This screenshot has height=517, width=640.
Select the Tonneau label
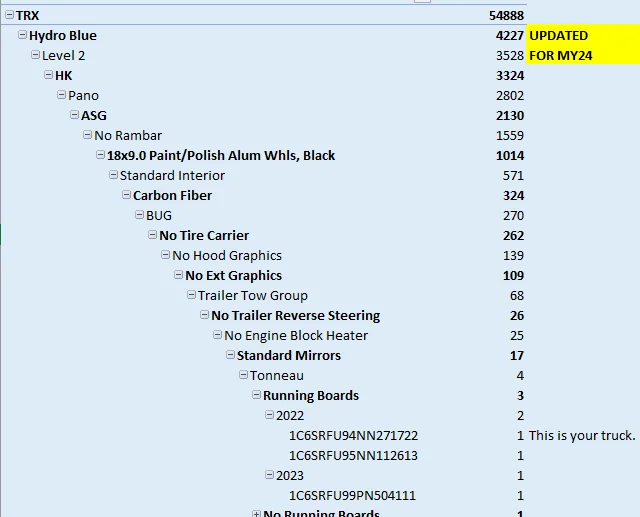[277, 375]
